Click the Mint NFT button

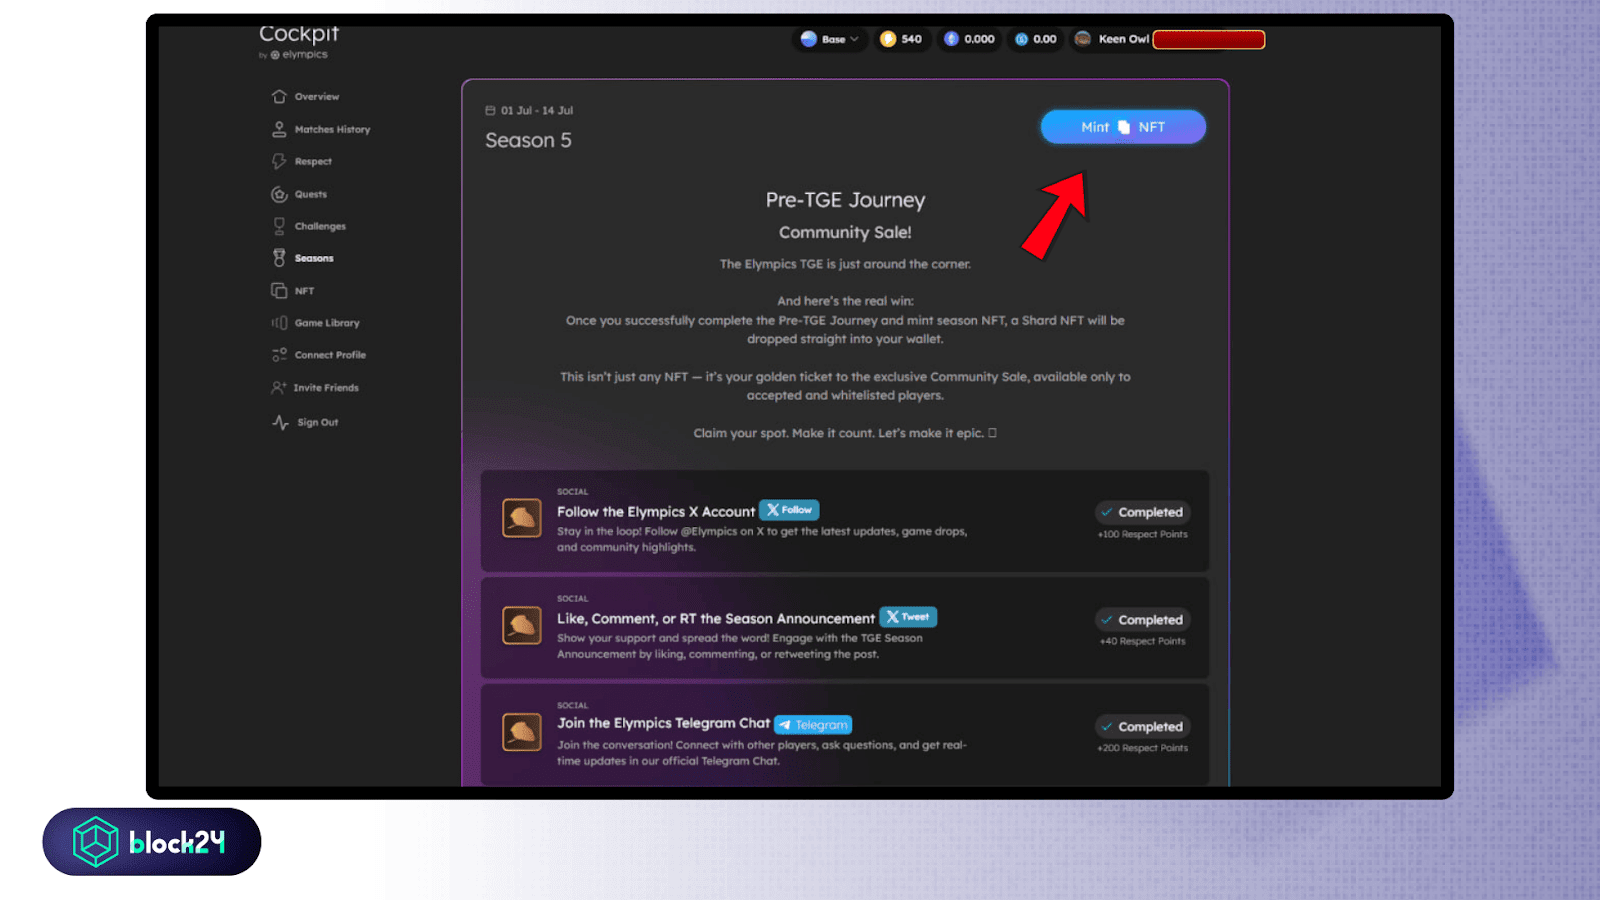pyautogui.click(x=1123, y=127)
